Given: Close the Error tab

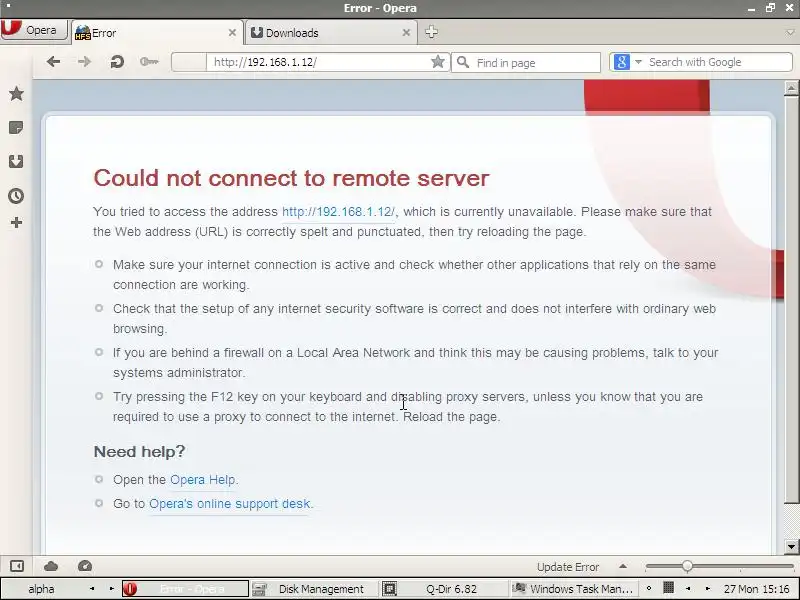Looking at the screenshot, I should point(232,33).
